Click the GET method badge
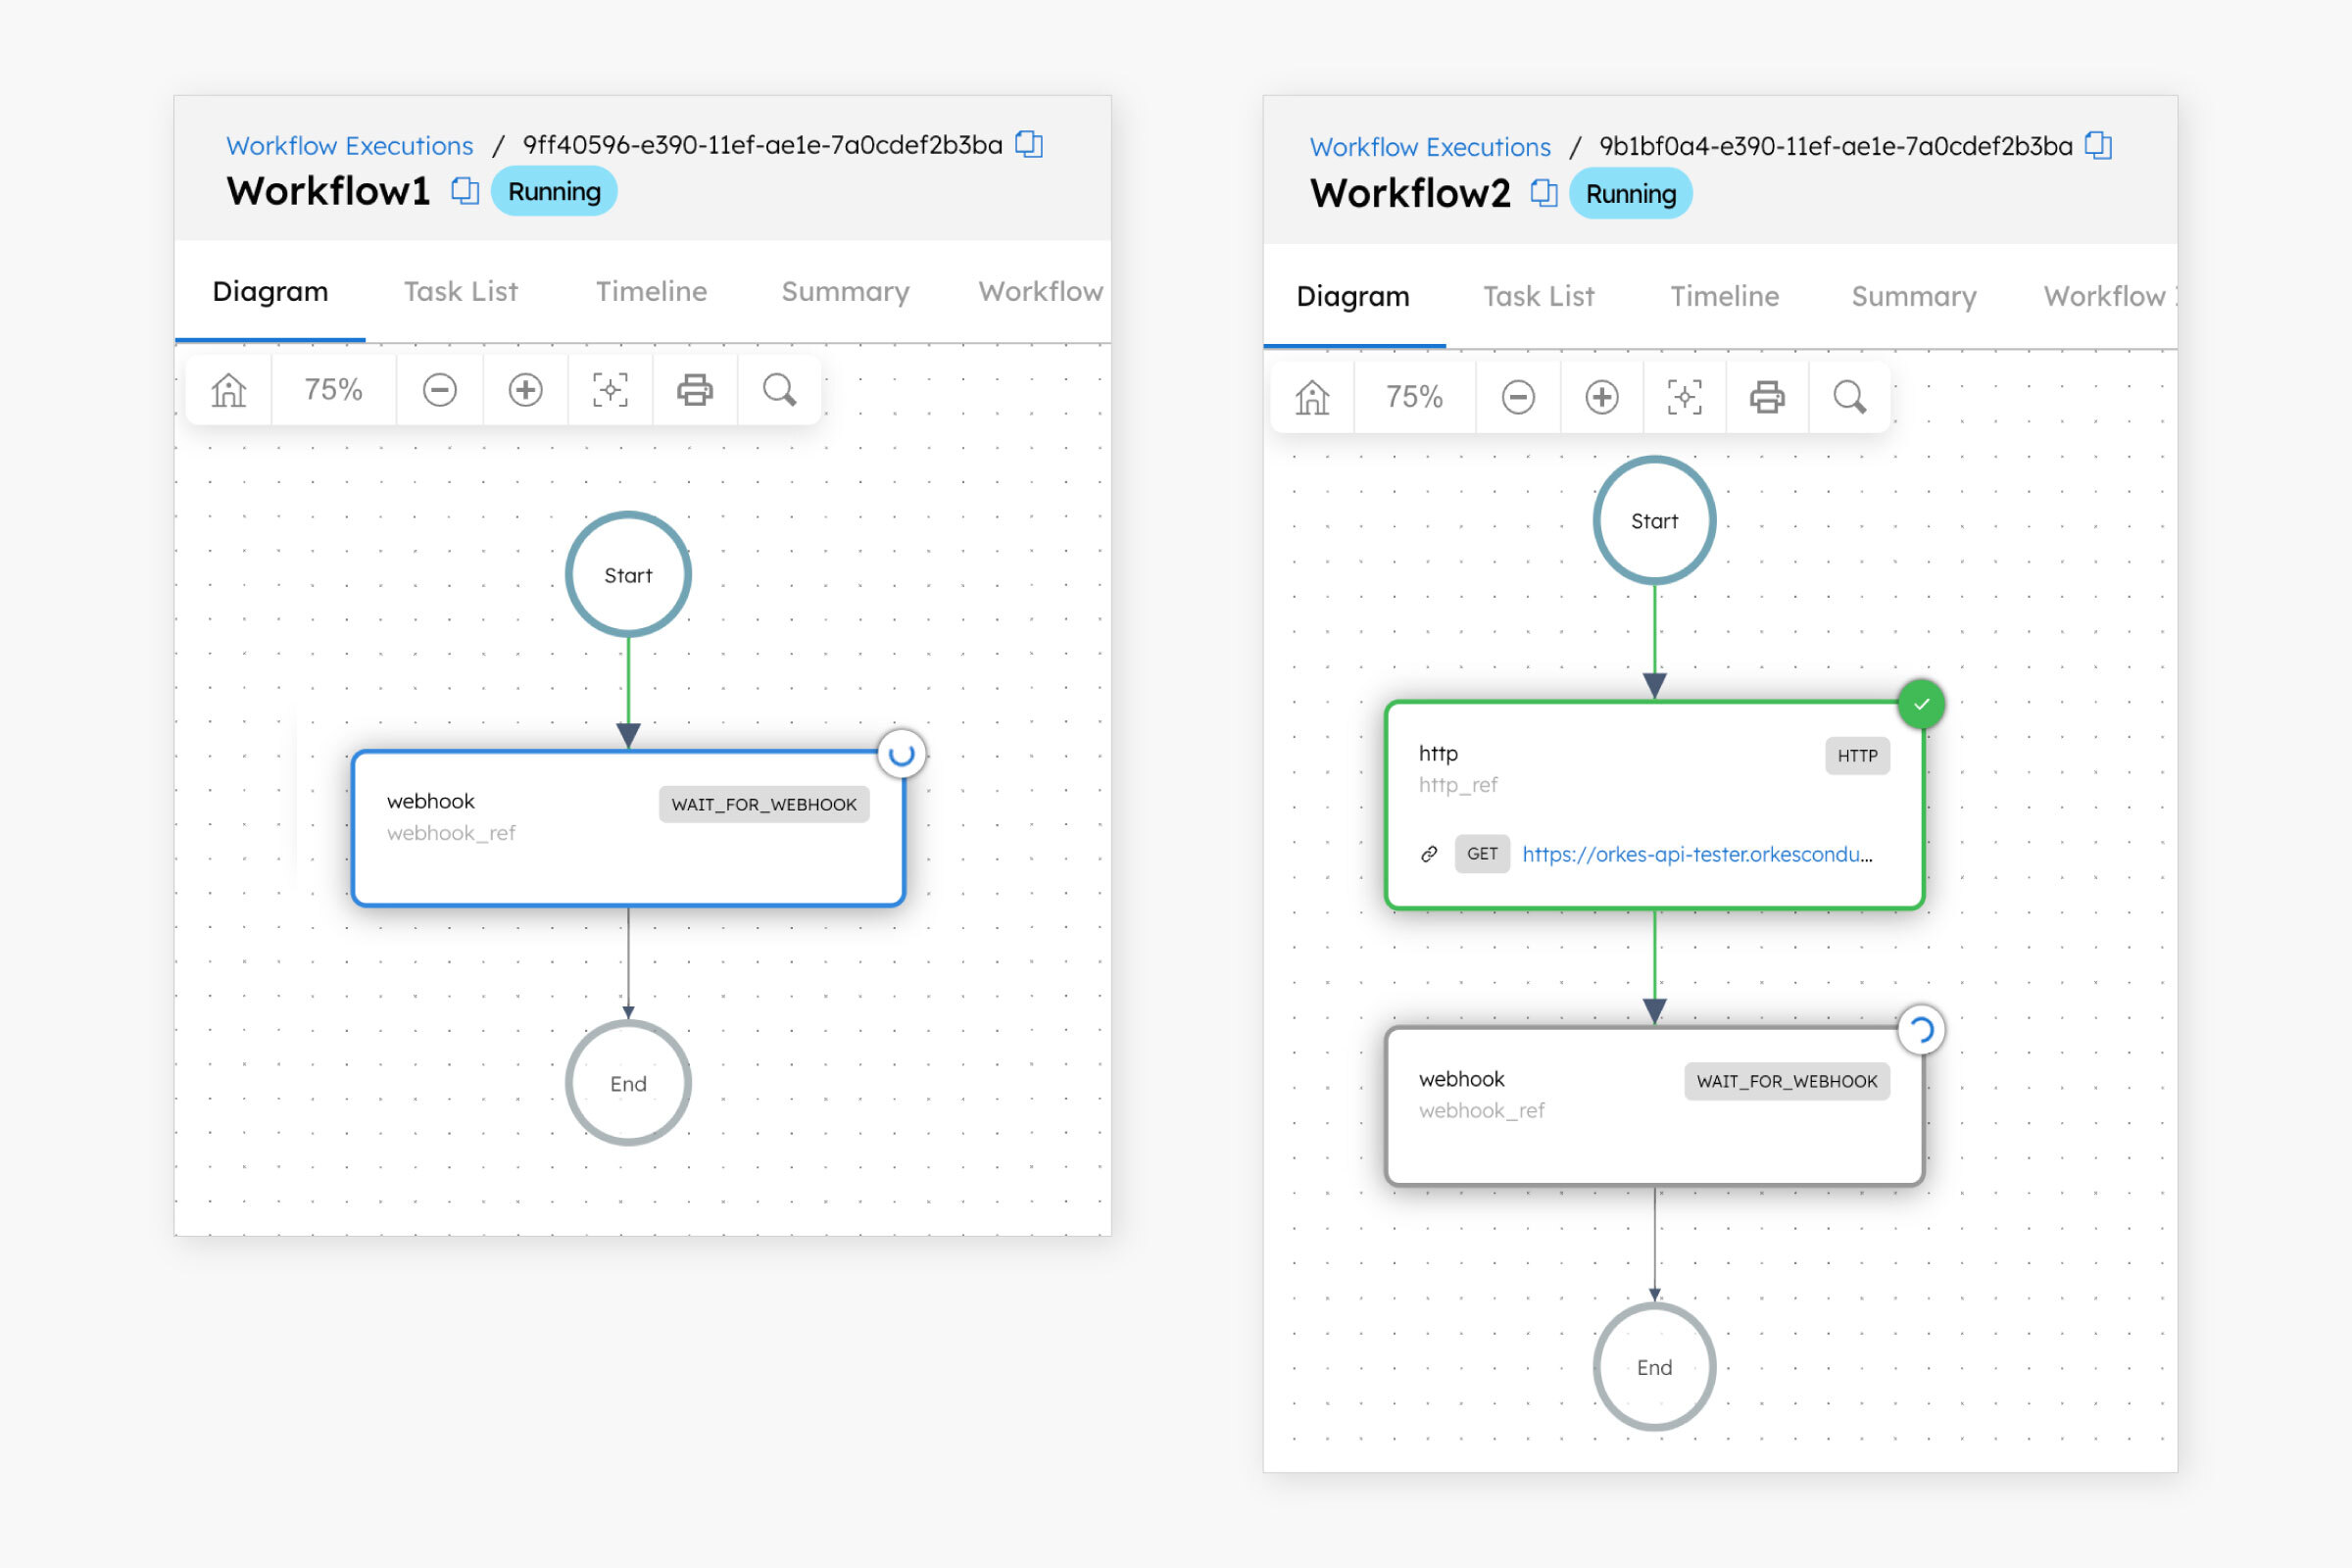The height and width of the screenshot is (1568, 2352). click(x=1482, y=854)
